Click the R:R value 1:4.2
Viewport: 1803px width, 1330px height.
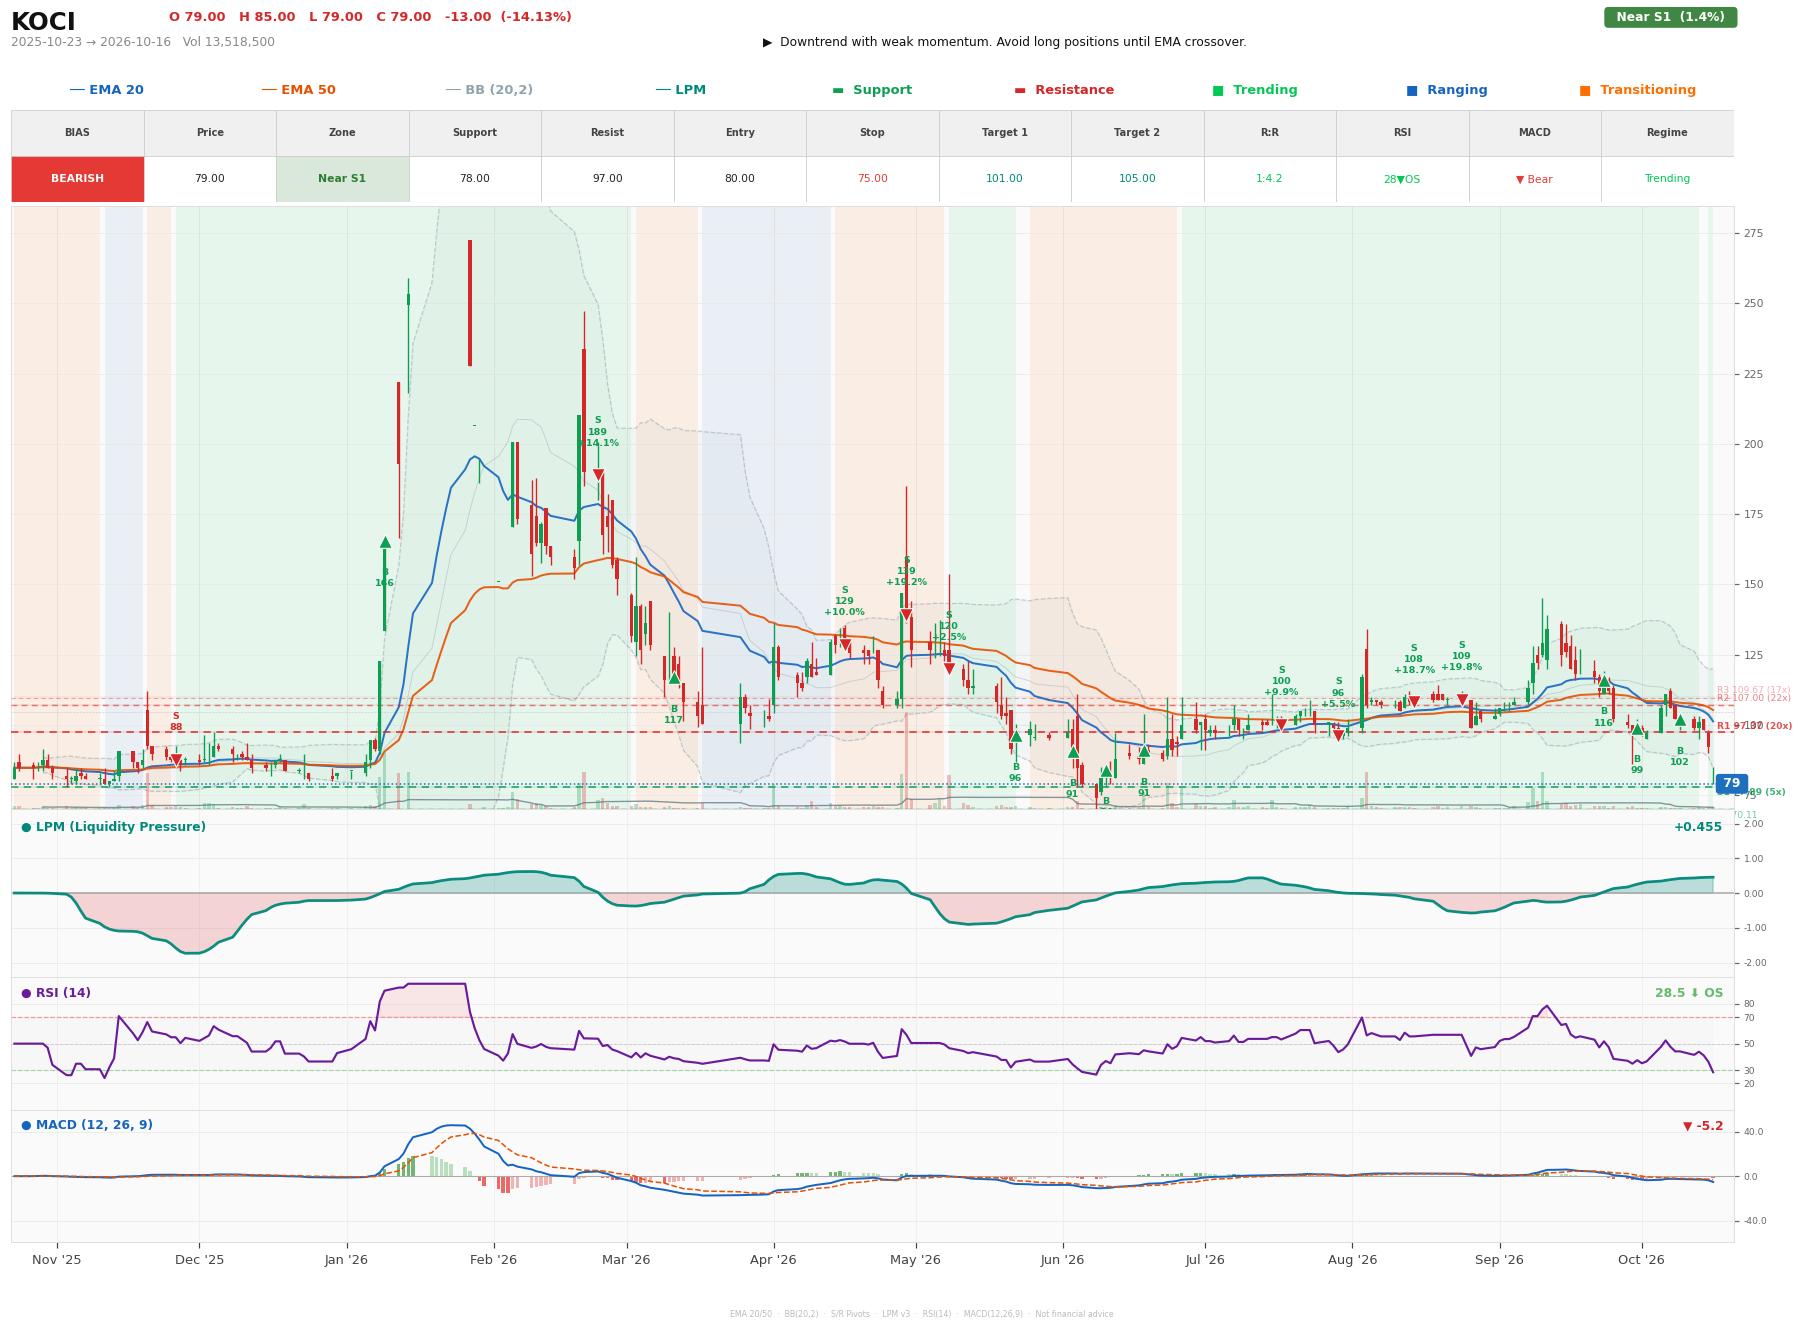[x=1269, y=179]
